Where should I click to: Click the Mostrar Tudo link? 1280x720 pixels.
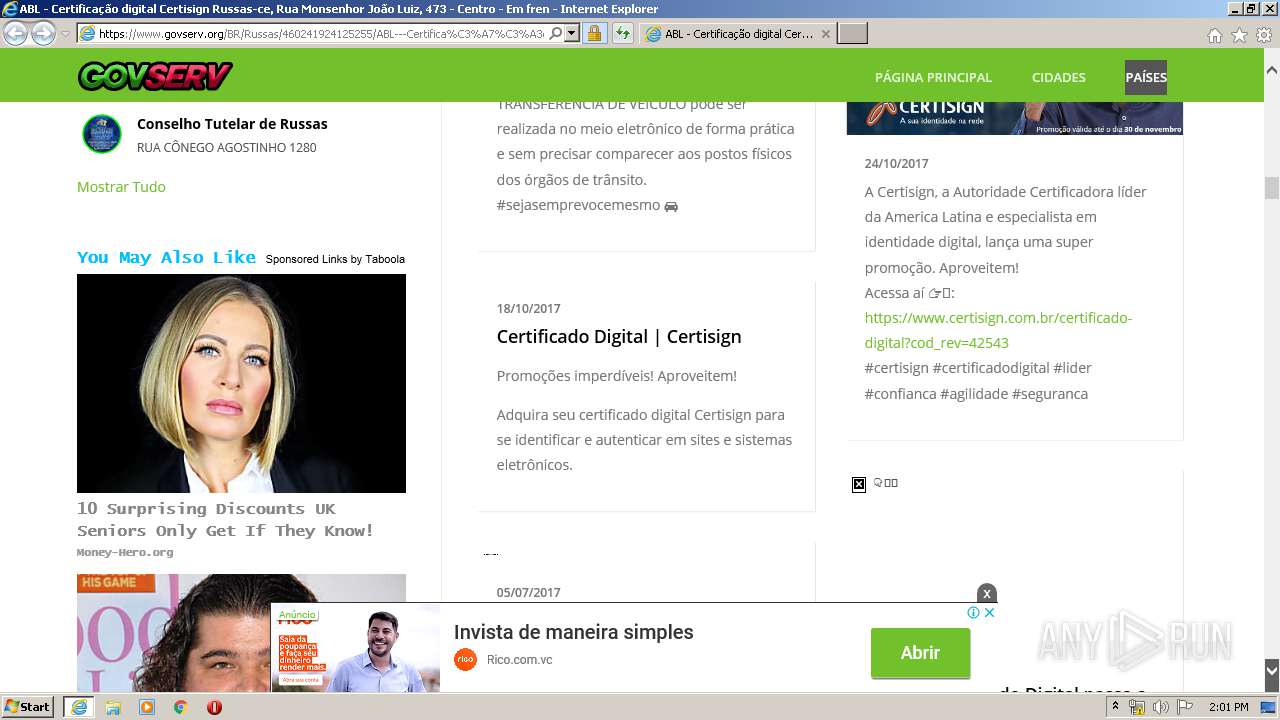point(121,187)
